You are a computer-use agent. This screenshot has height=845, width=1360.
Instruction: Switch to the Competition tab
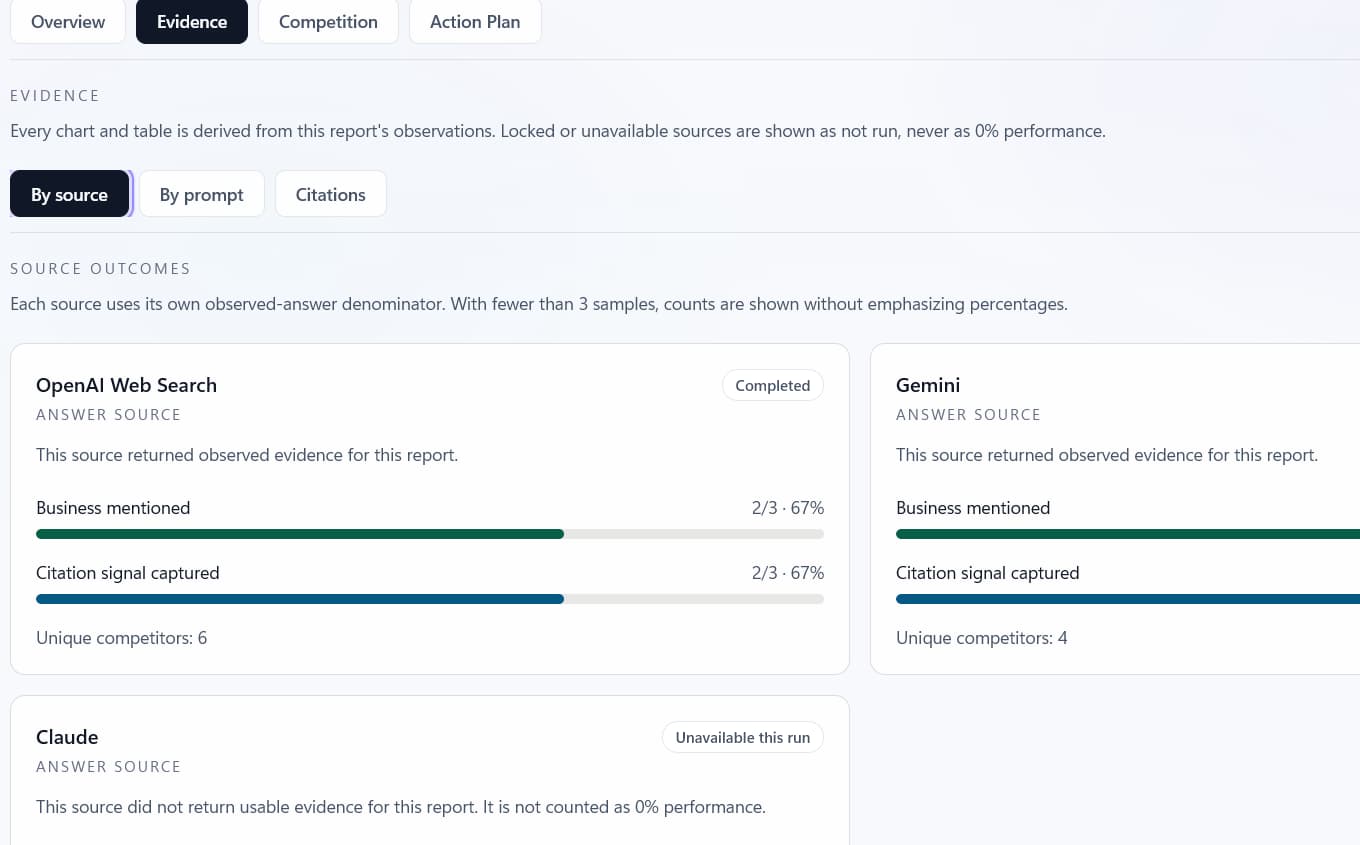pos(328,22)
